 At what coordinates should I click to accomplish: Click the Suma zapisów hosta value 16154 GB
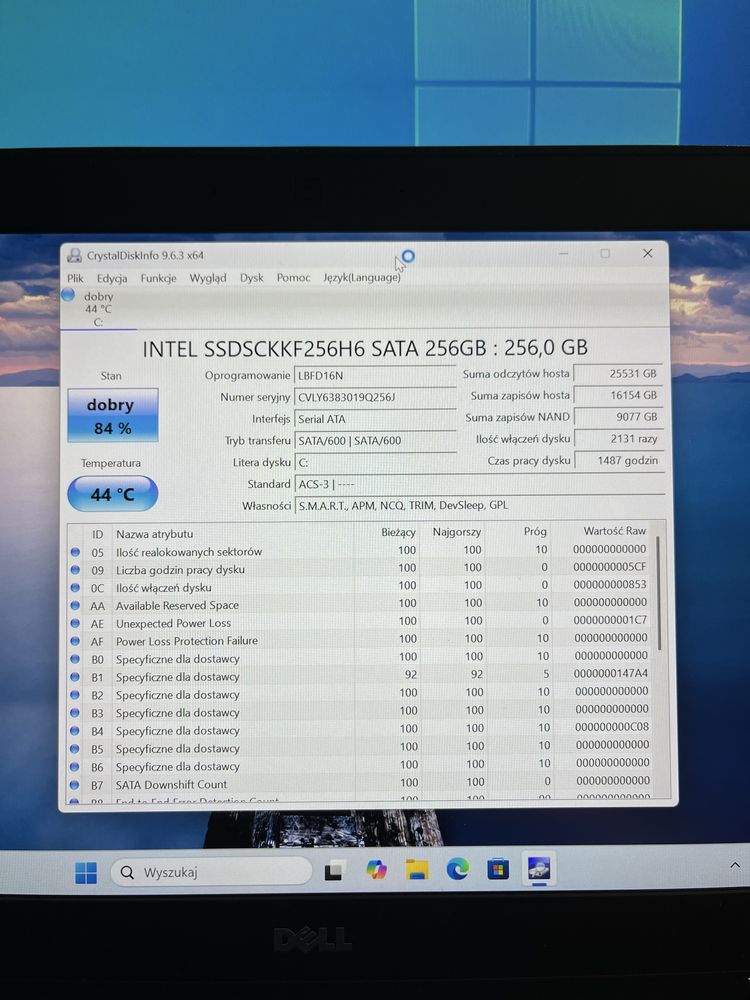(x=618, y=395)
